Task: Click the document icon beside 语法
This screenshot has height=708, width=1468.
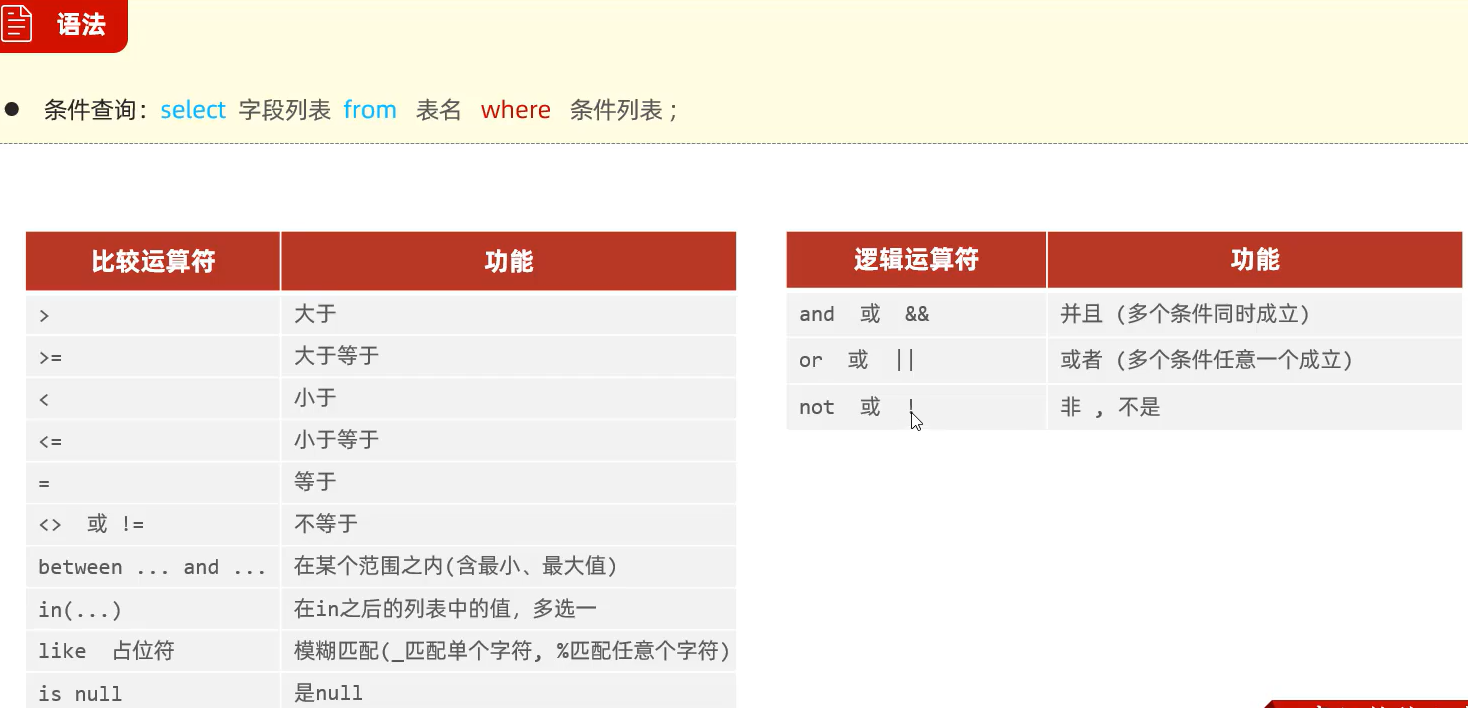Action: [18, 24]
